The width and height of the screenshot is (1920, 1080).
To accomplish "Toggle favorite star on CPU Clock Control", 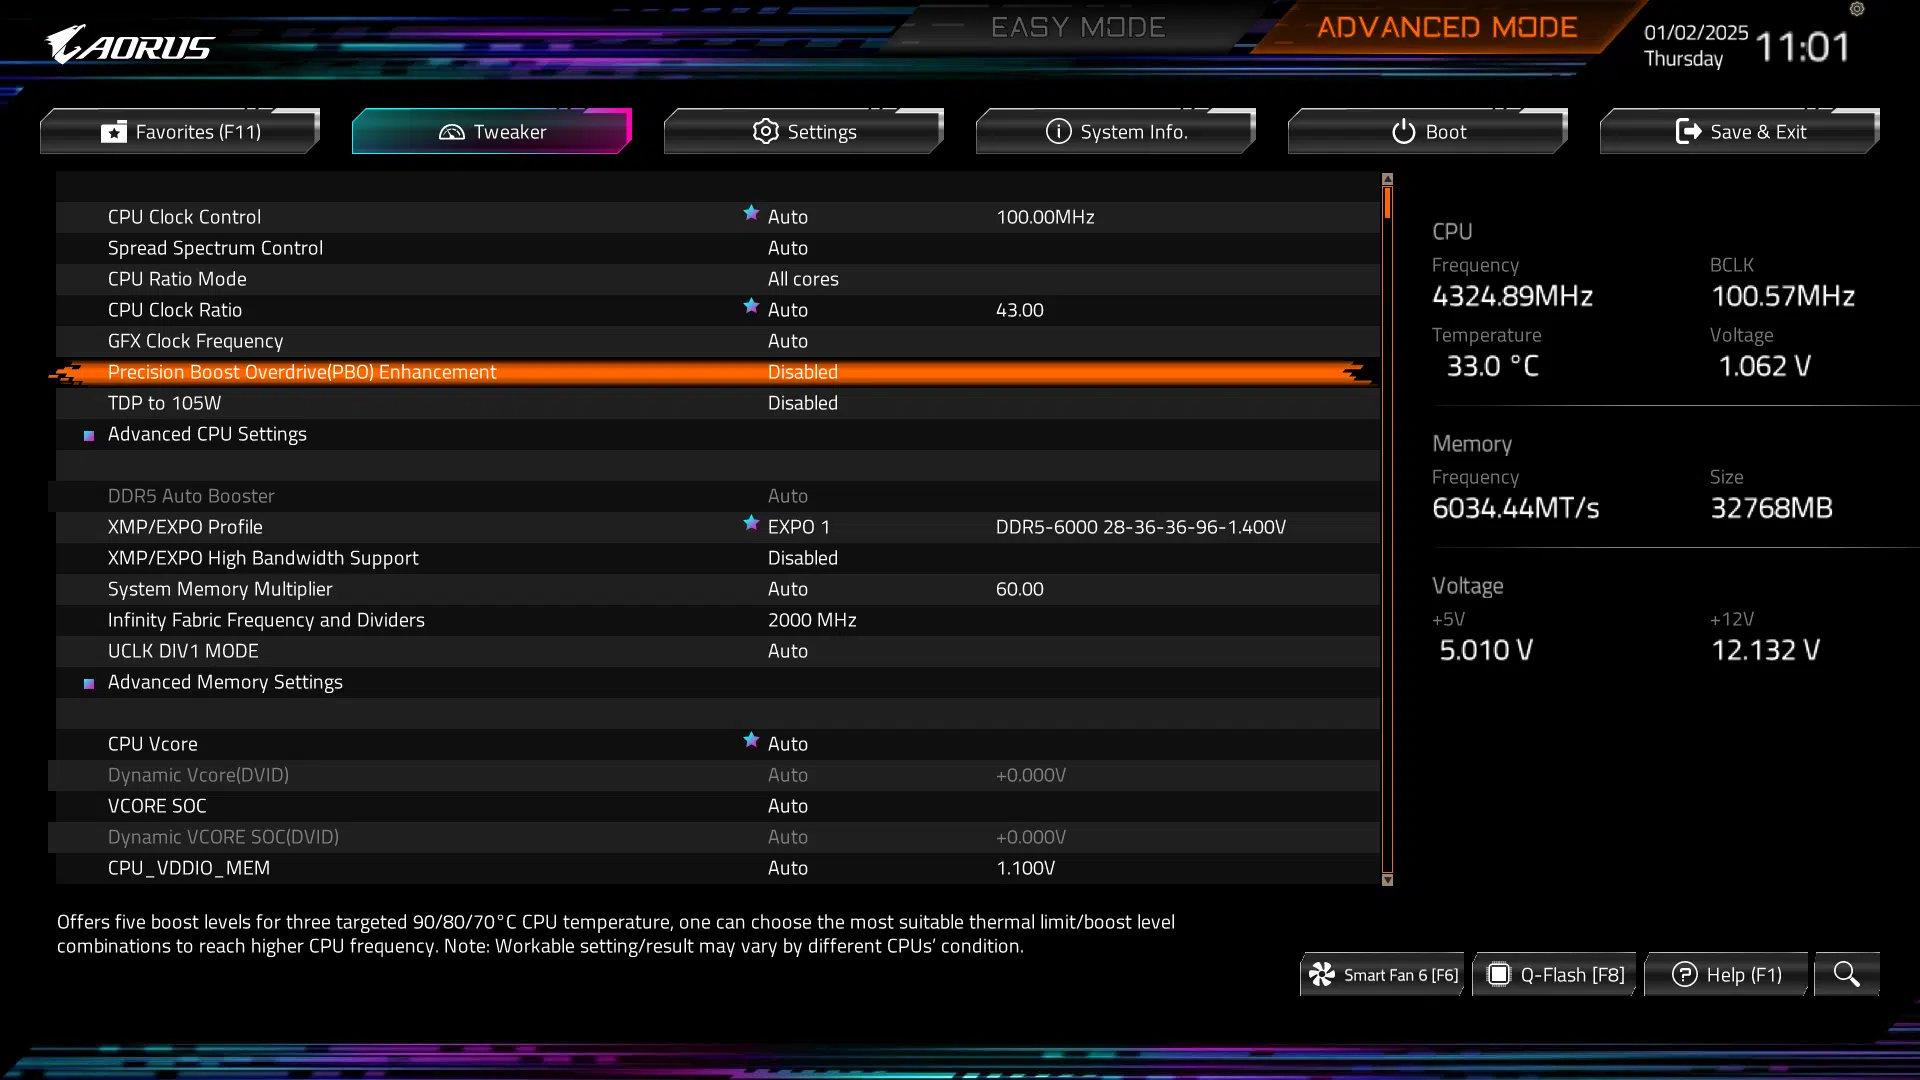I will coord(751,213).
